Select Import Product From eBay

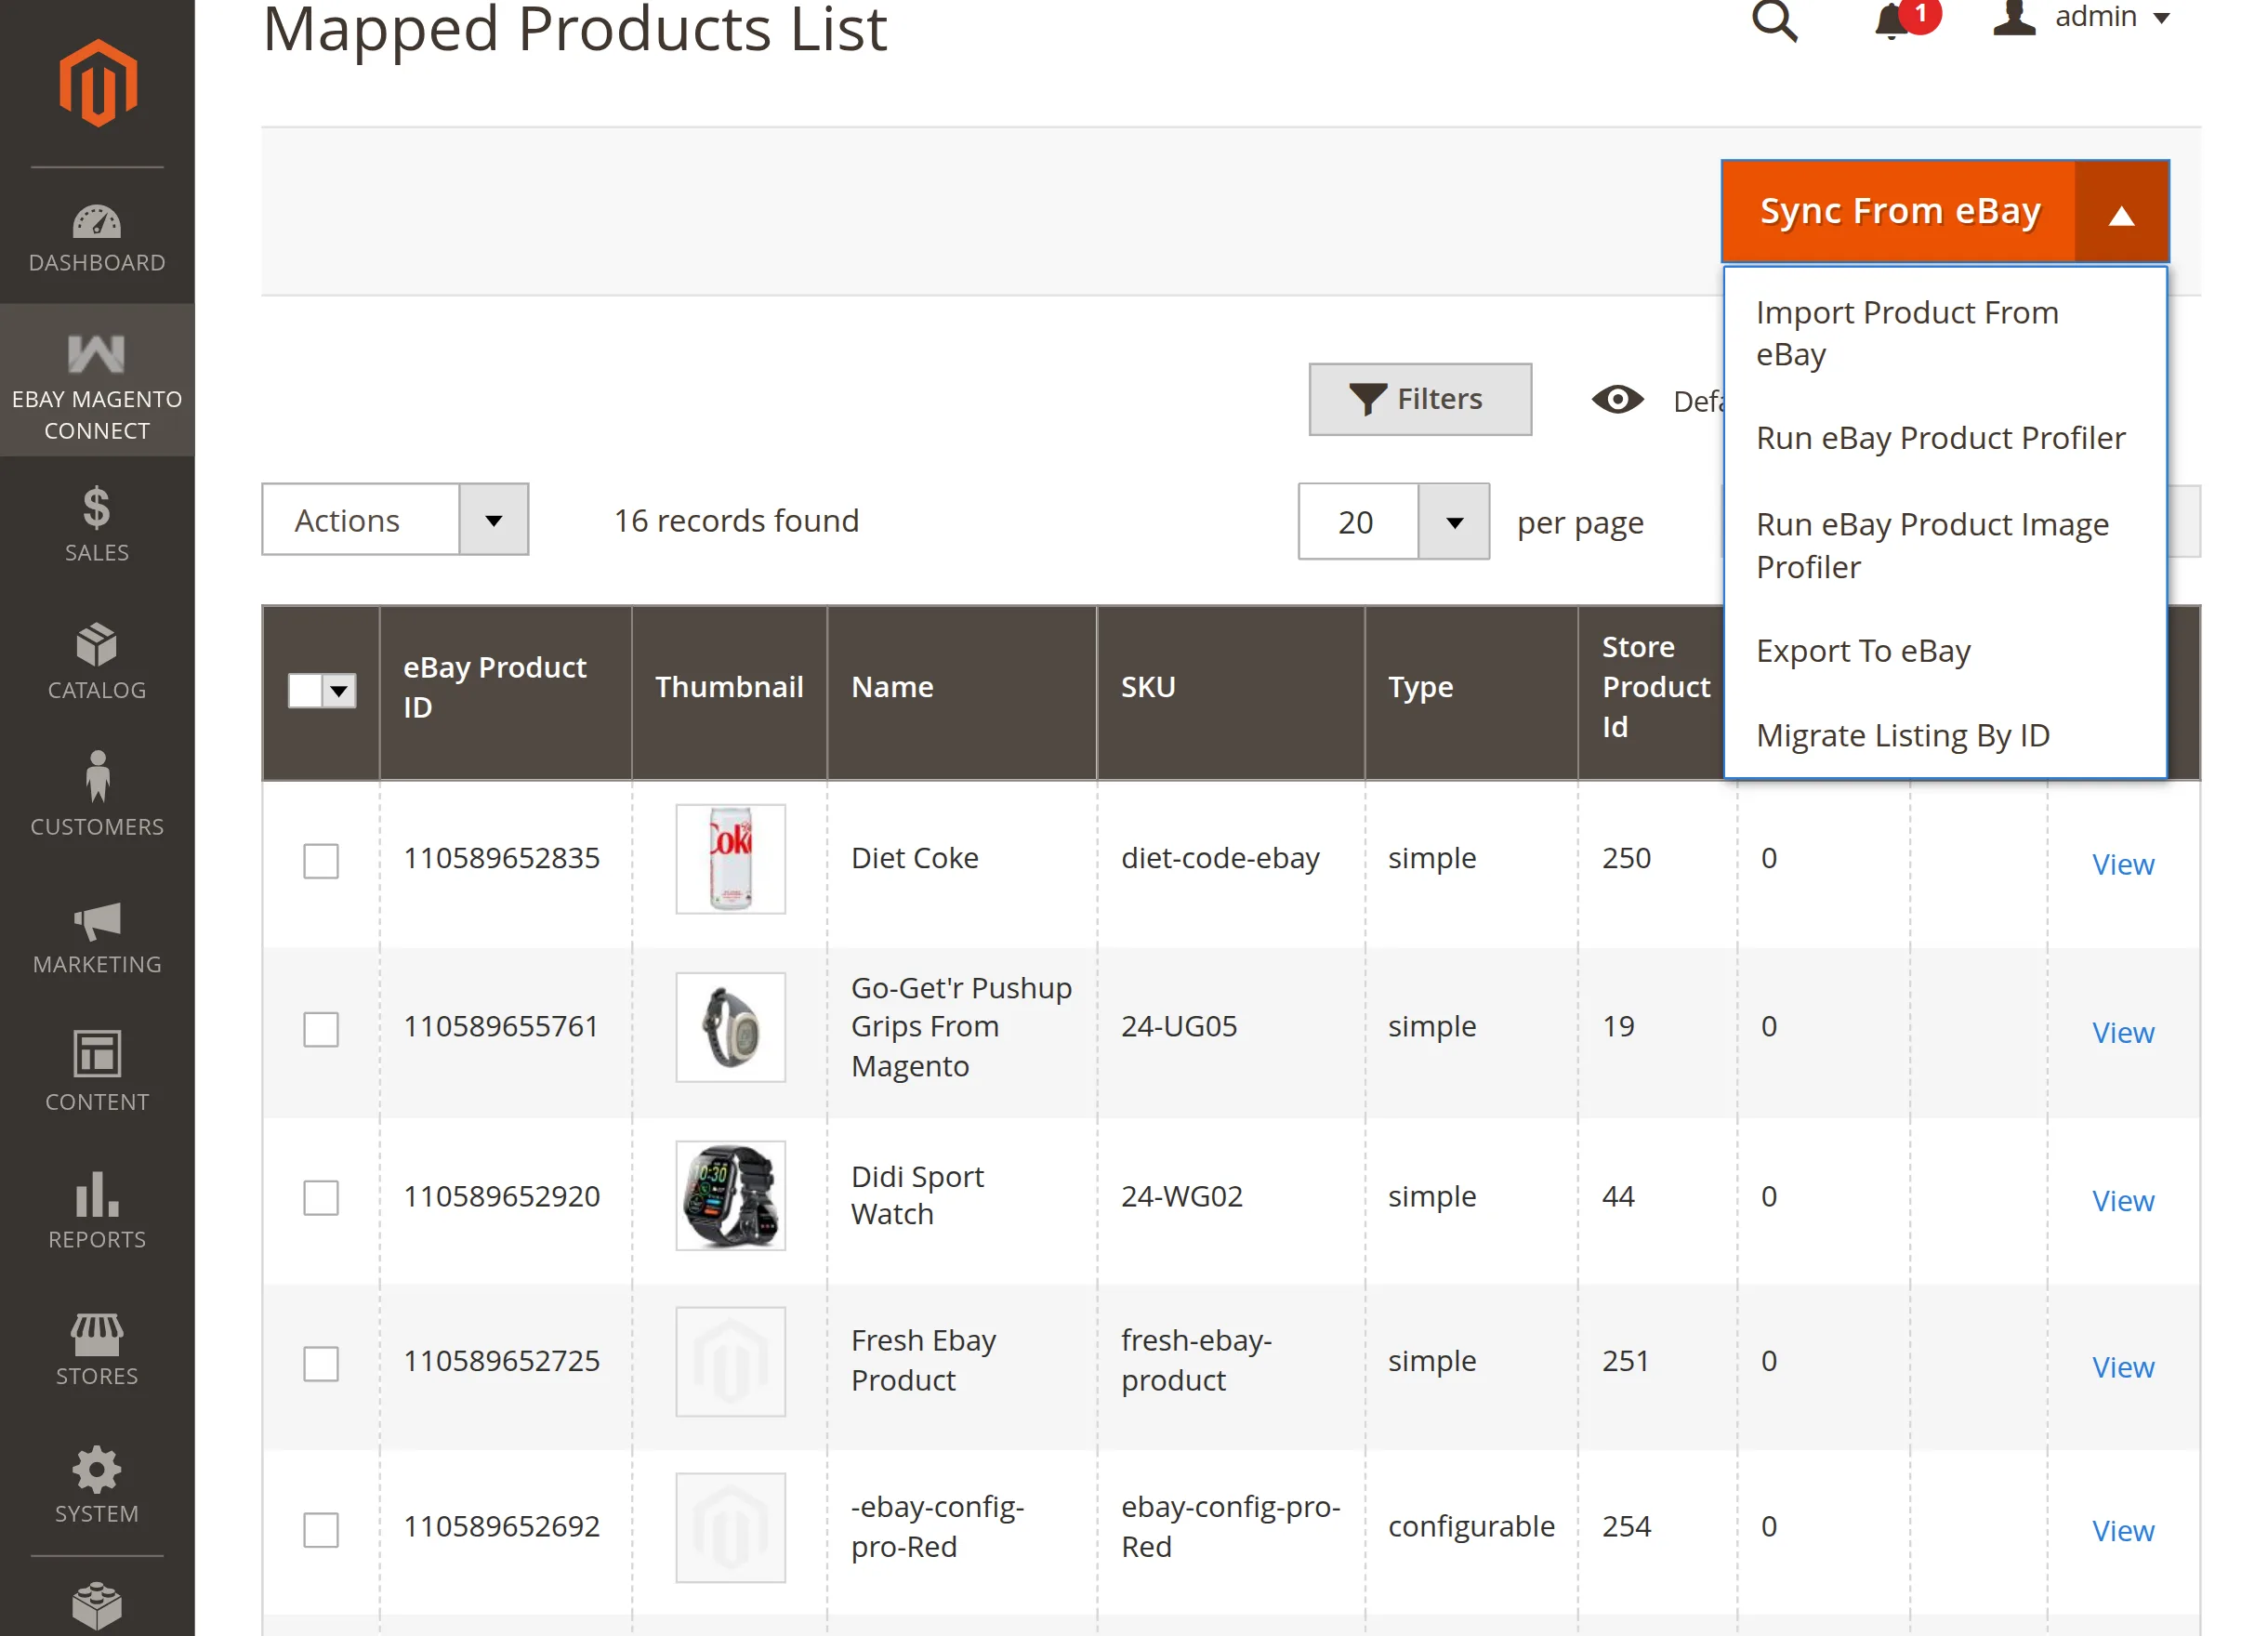pyautogui.click(x=1945, y=333)
